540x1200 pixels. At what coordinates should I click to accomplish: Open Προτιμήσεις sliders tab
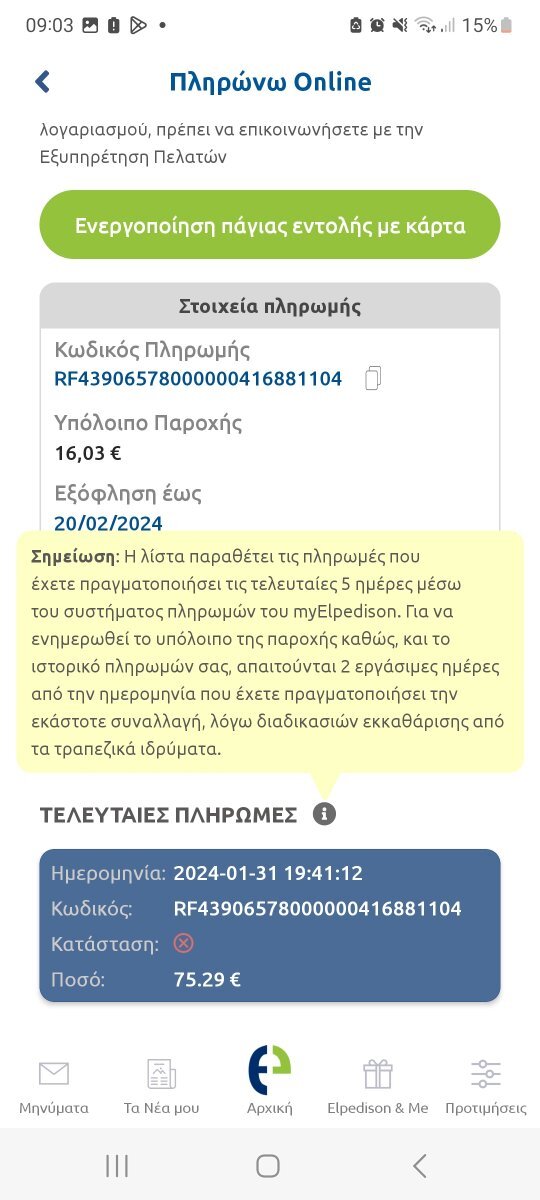[486, 1087]
